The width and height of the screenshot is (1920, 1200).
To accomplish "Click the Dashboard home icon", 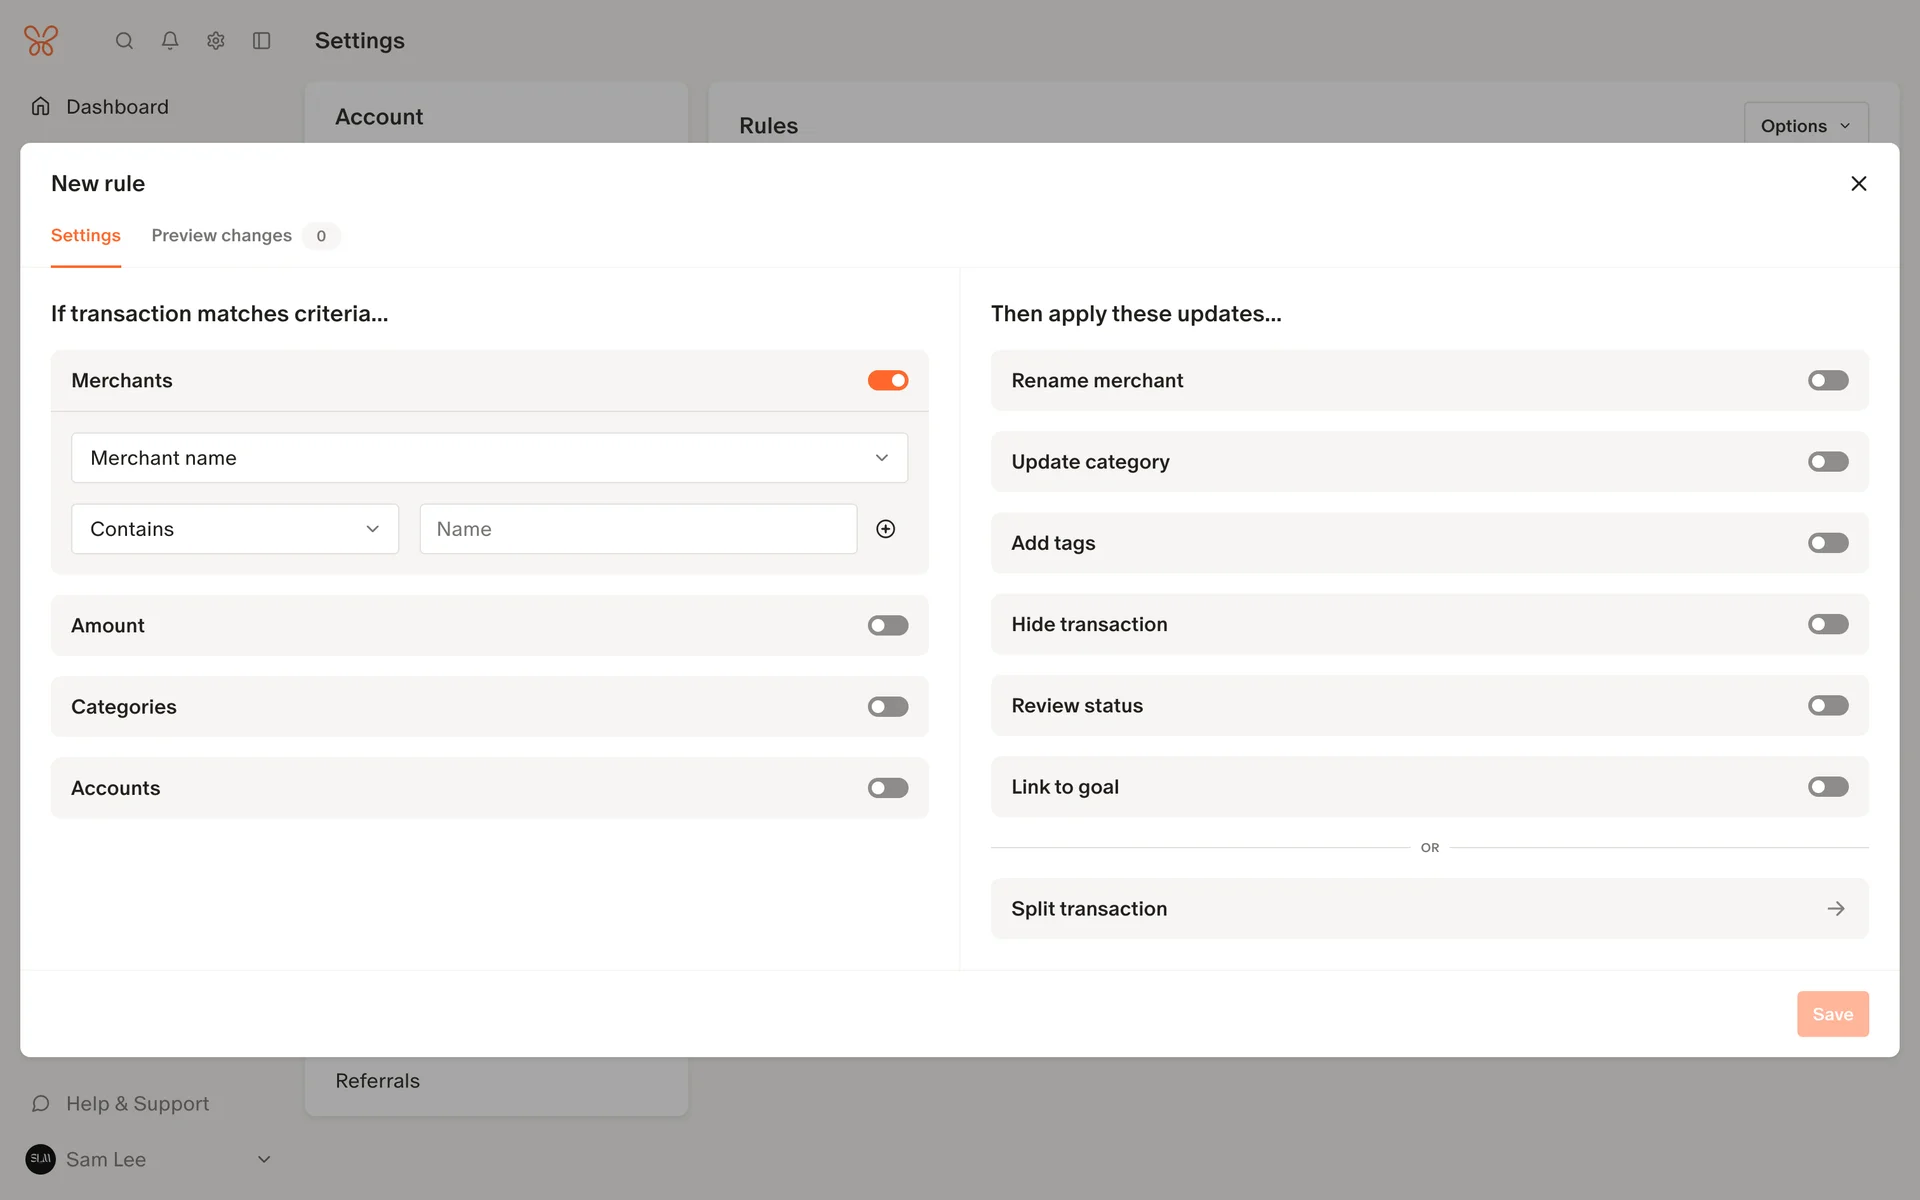I will click(41, 107).
